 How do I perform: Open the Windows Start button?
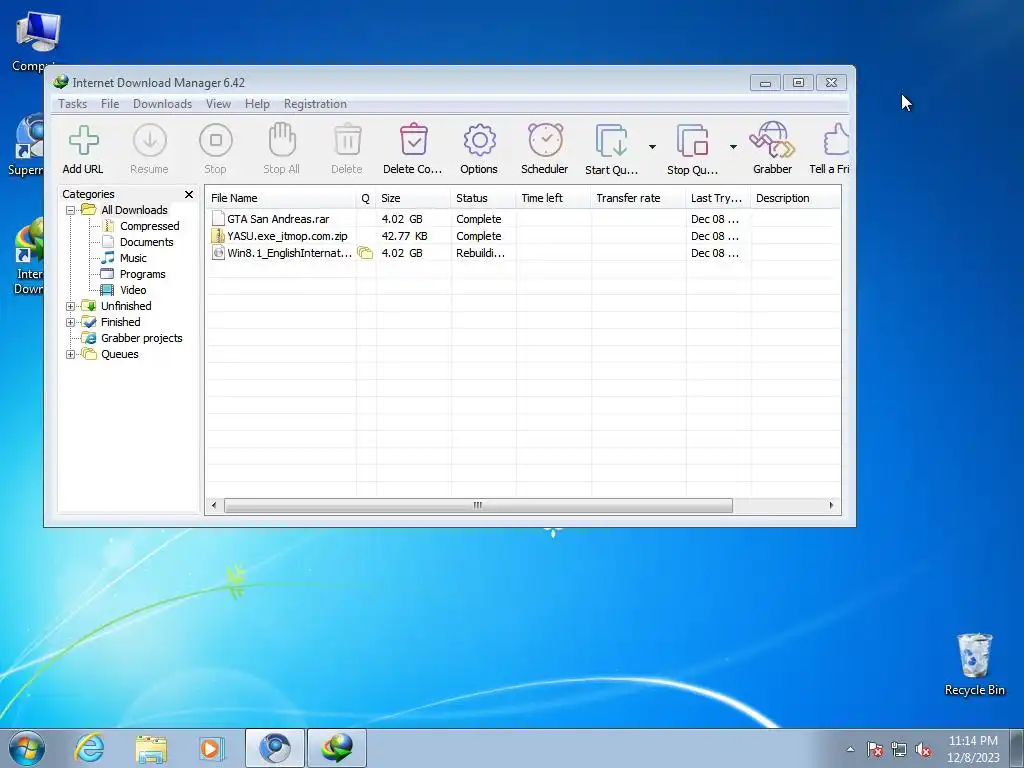27,748
